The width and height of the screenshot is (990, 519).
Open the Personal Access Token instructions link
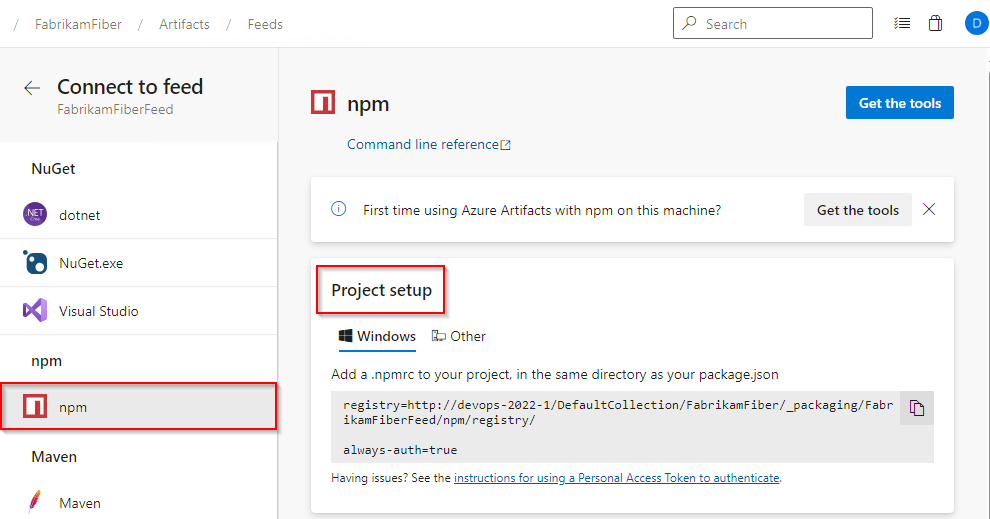[616, 478]
